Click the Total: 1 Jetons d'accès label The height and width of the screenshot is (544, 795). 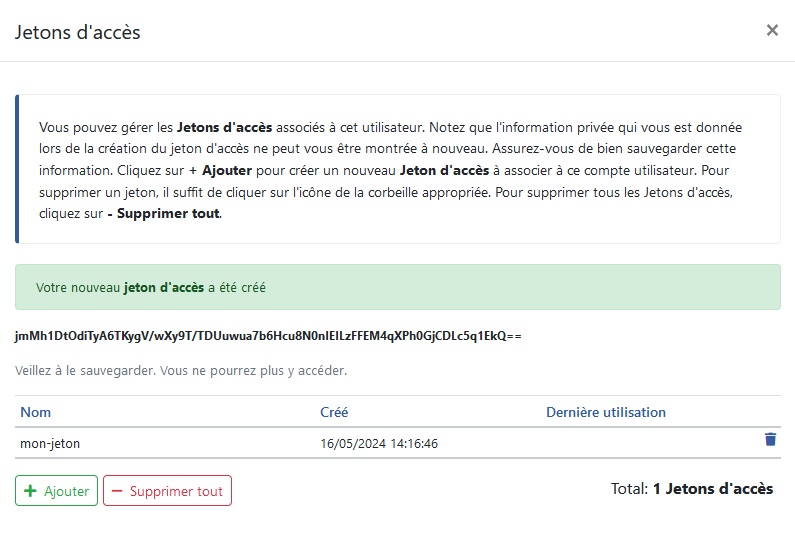pos(692,489)
